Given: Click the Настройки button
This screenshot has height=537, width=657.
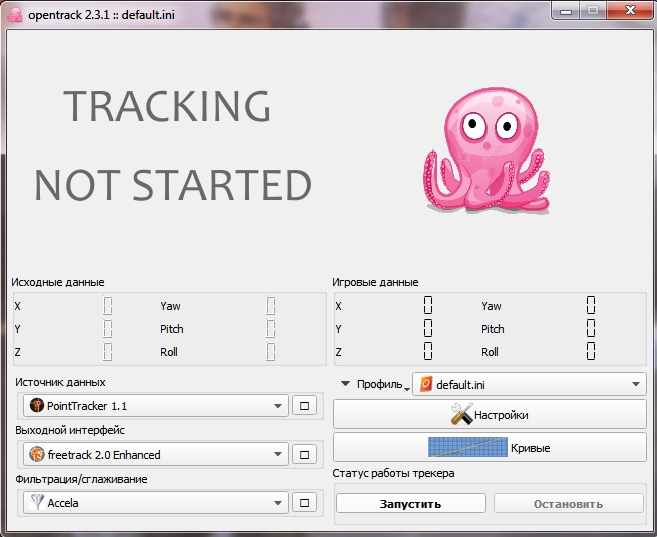Looking at the screenshot, I should point(490,414).
